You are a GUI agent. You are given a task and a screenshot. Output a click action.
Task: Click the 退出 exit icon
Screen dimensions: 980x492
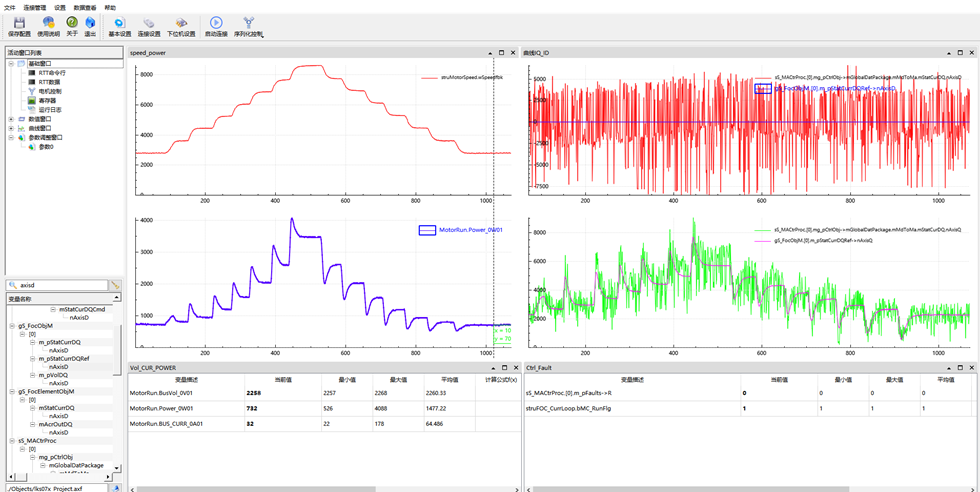click(90, 22)
